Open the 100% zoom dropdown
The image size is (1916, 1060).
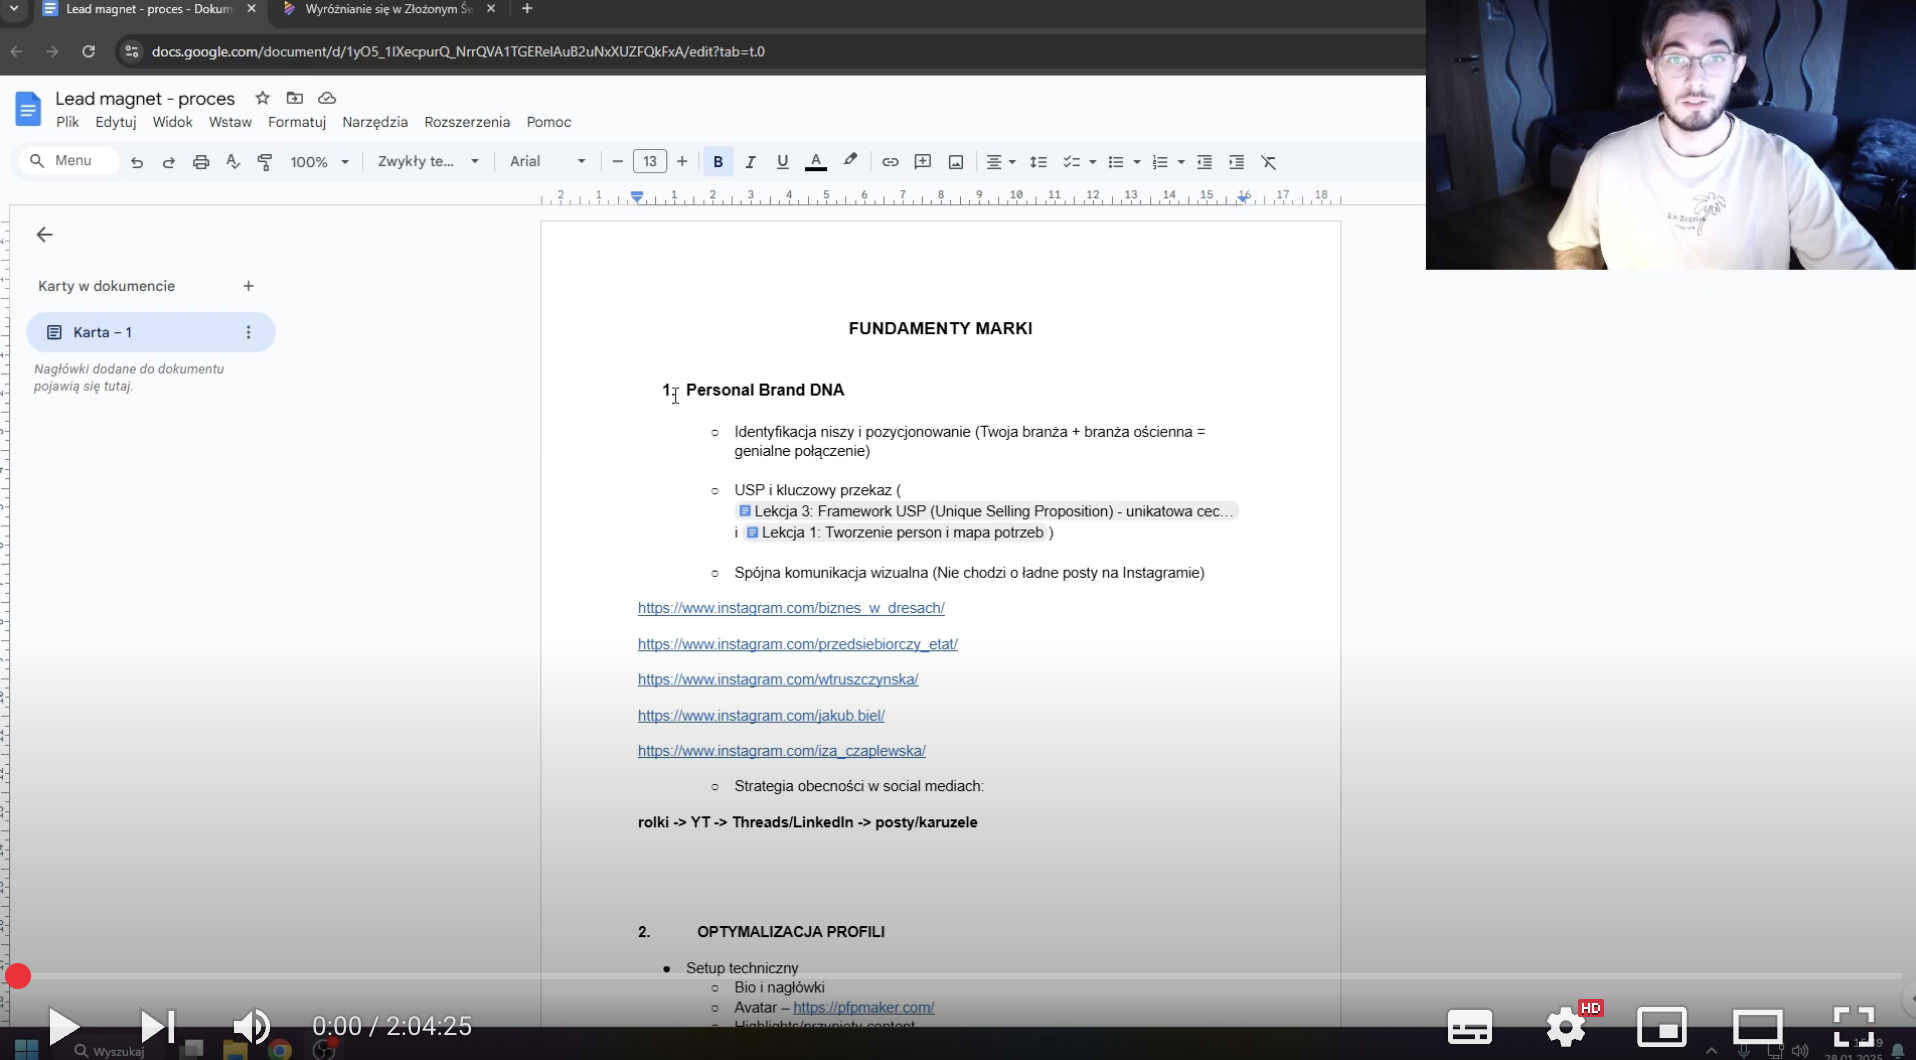coord(319,162)
